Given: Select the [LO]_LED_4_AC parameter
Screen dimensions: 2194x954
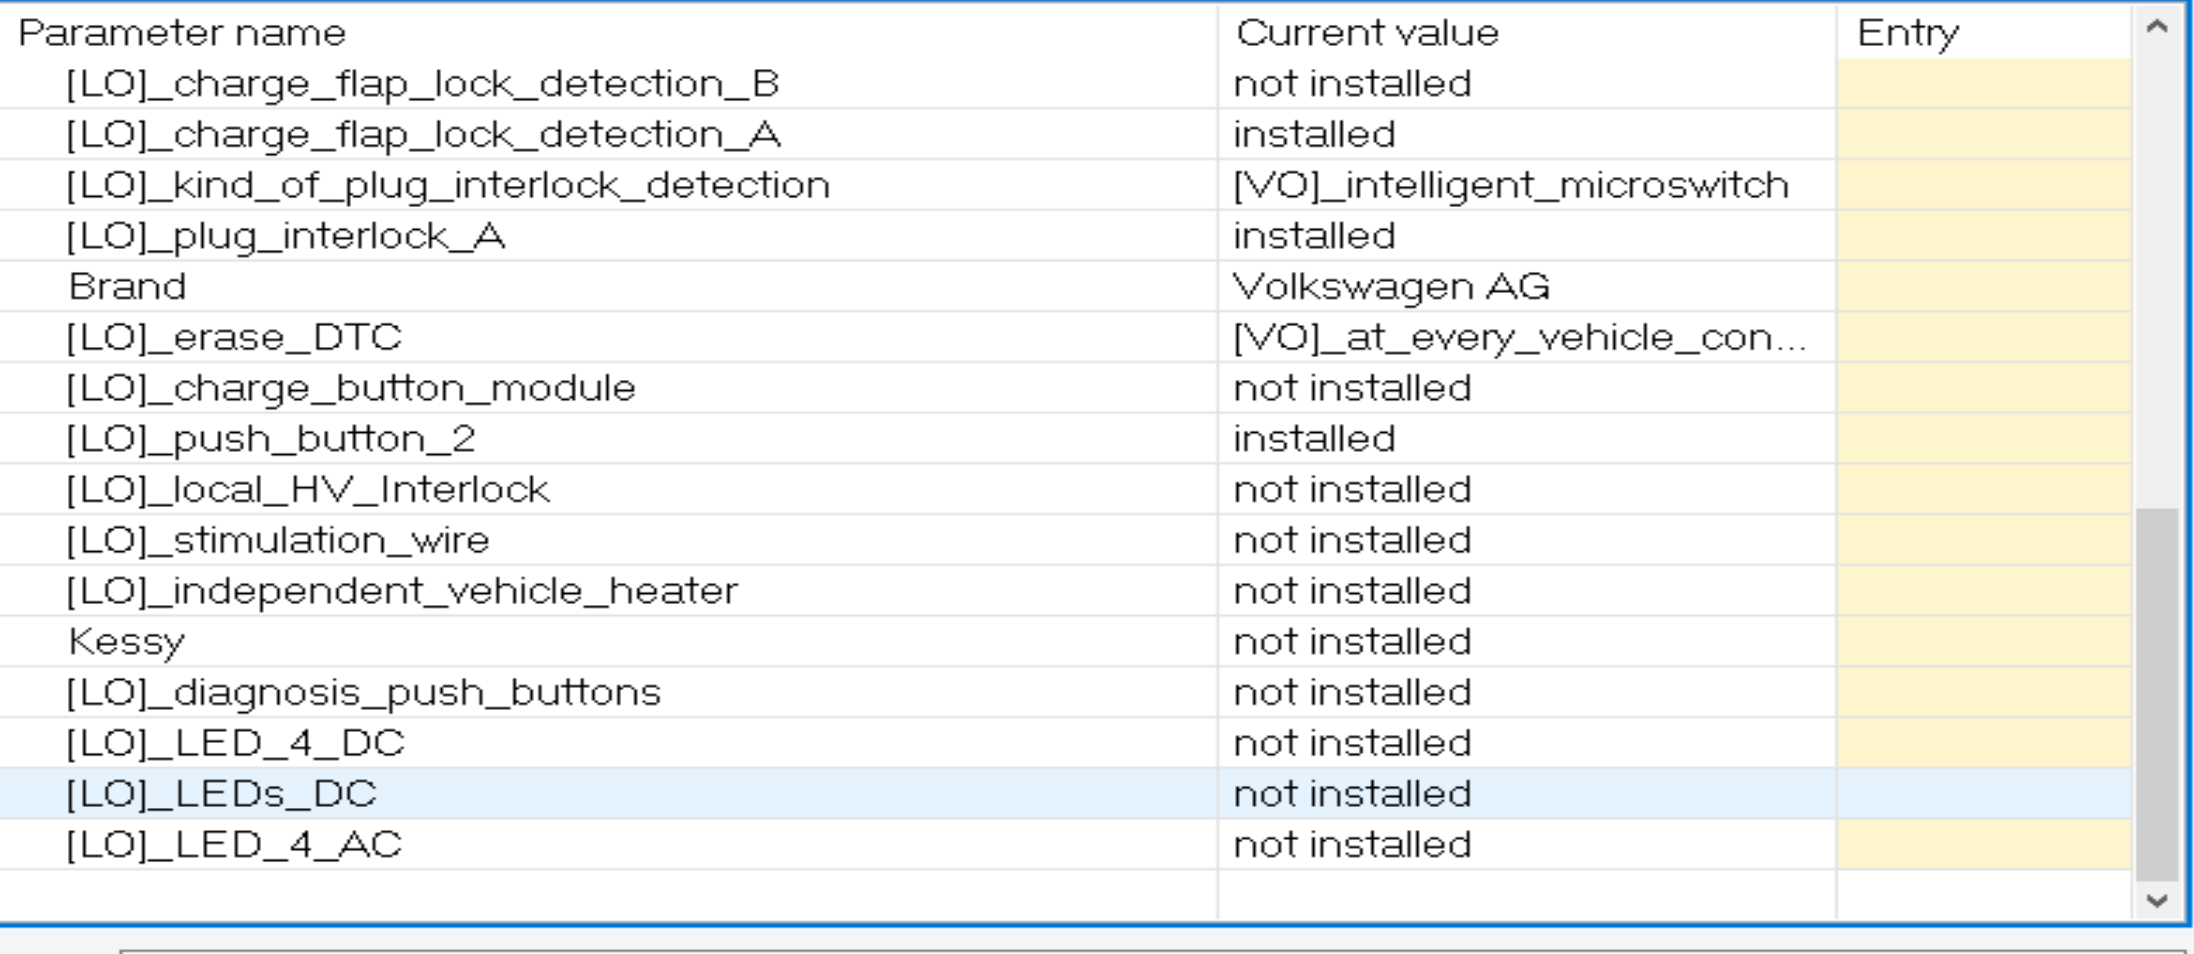Looking at the screenshot, I should tap(234, 845).
